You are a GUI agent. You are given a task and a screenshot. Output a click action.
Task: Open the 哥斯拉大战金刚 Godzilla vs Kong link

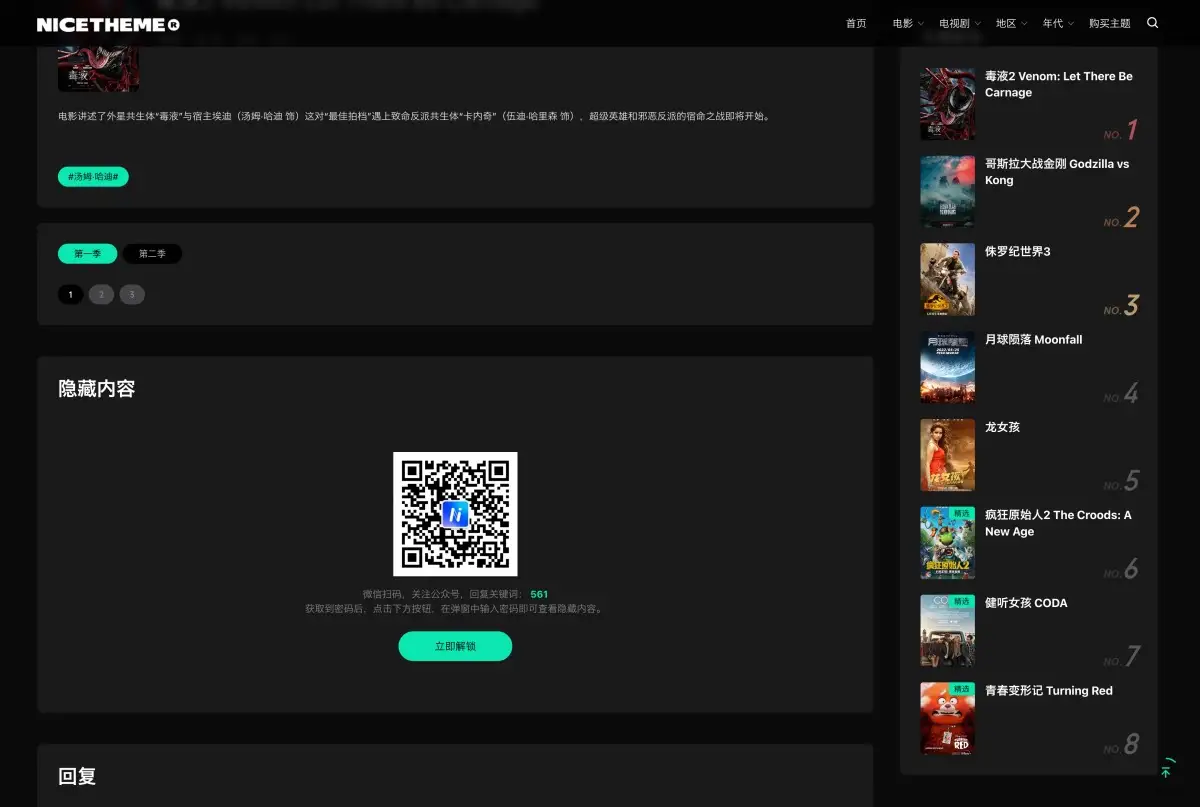click(1056, 171)
